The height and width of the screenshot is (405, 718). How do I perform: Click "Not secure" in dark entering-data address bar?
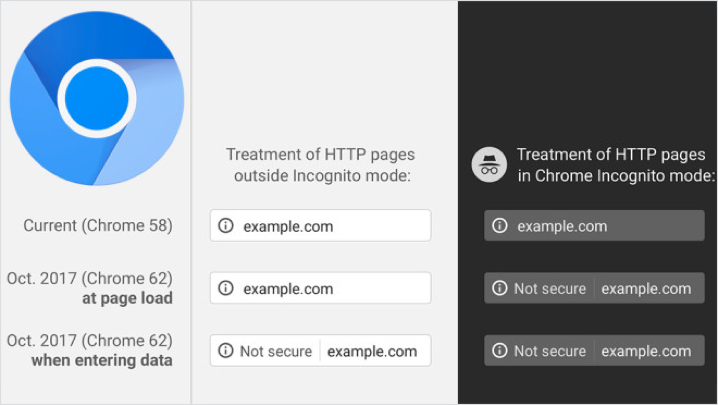(x=549, y=351)
